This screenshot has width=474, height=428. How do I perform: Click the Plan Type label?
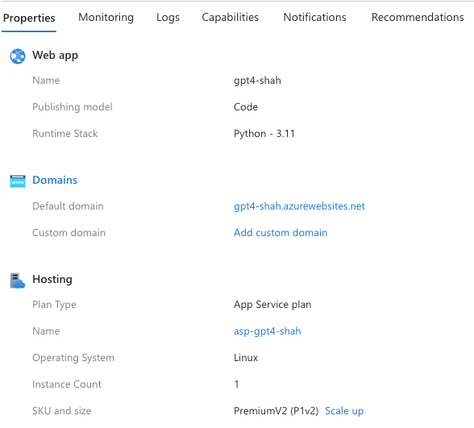pyautogui.click(x=54, y=305)
